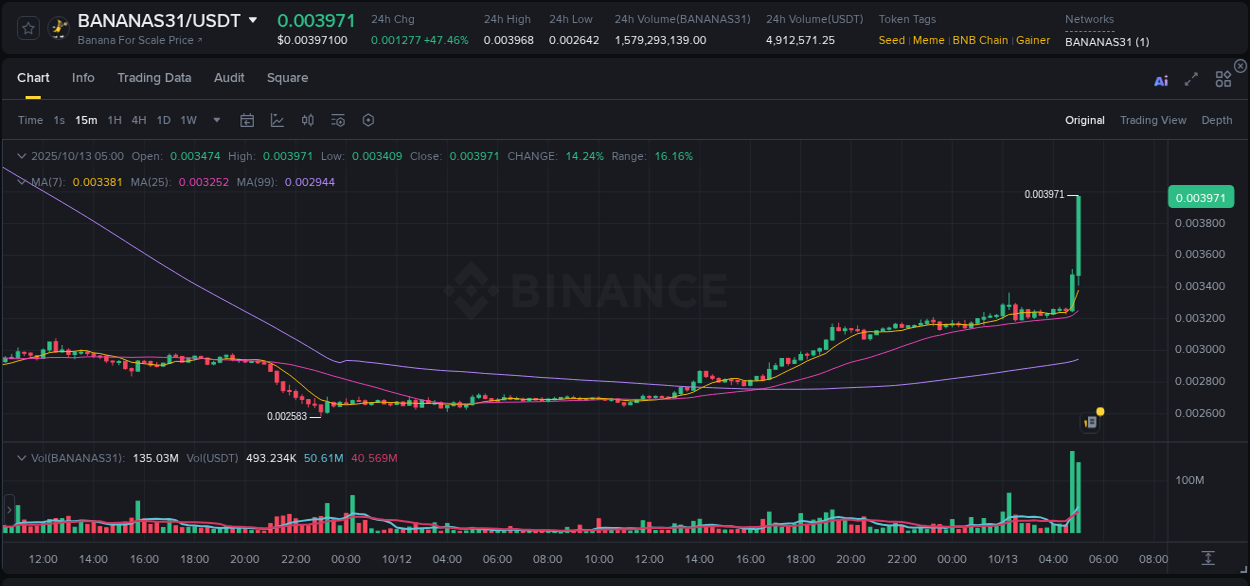Viewport: 1250px width, 586px height.
Task: Click the favorite star icon
Action: click(27, 27)
